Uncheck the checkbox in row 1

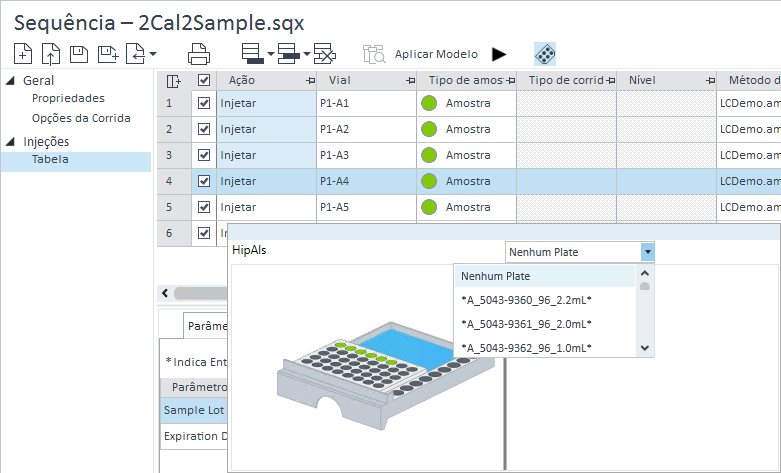[204, 103]
